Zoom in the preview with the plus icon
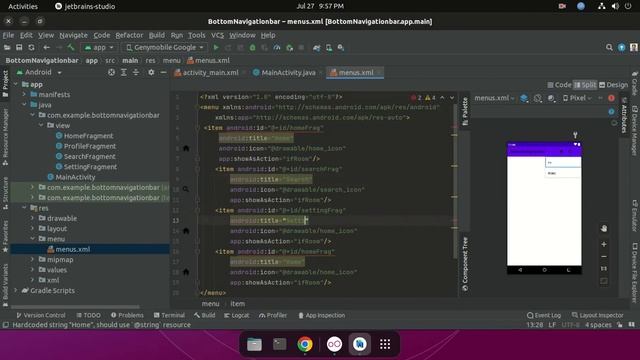The image size is (640, 360). [x=604, y=244]
